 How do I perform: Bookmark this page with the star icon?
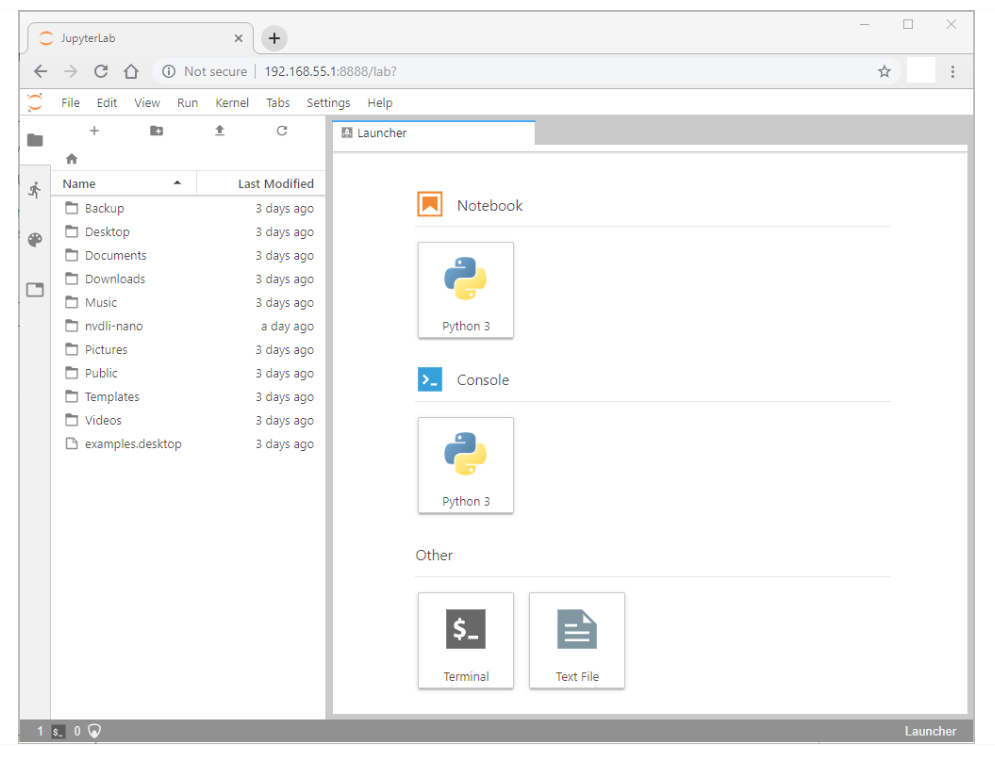pos(885,71)
